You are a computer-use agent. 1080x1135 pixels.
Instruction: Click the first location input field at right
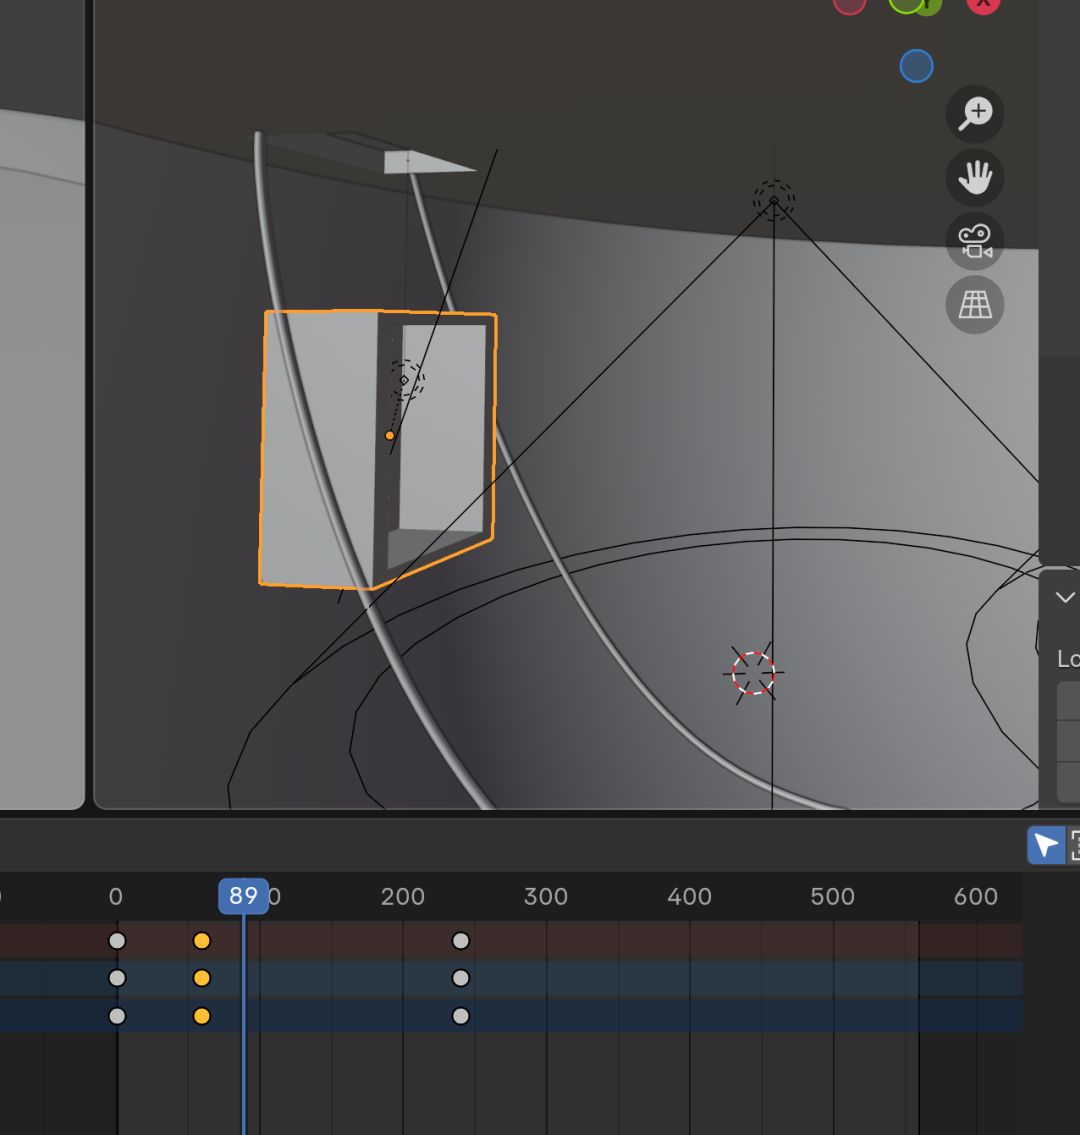tap(1068, 701)
